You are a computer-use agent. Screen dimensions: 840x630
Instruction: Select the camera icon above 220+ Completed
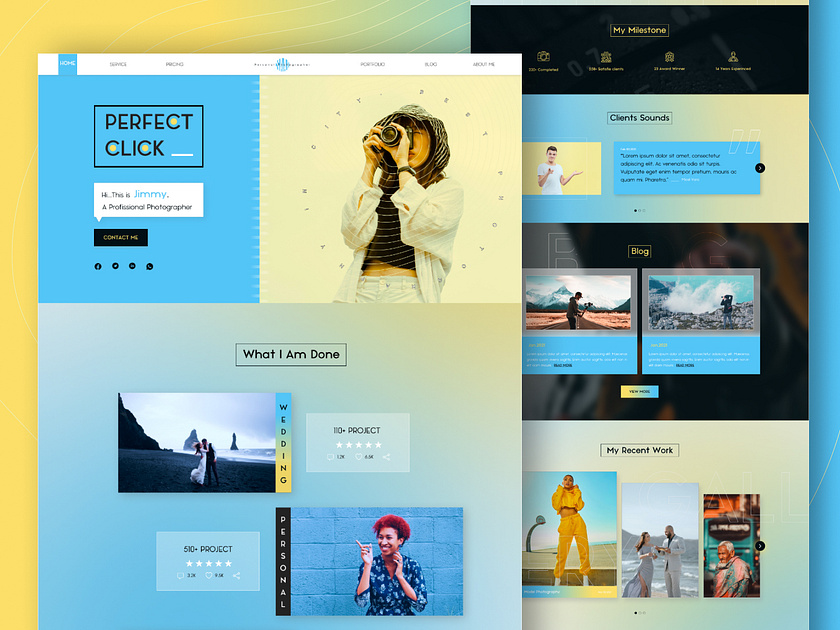543,56
